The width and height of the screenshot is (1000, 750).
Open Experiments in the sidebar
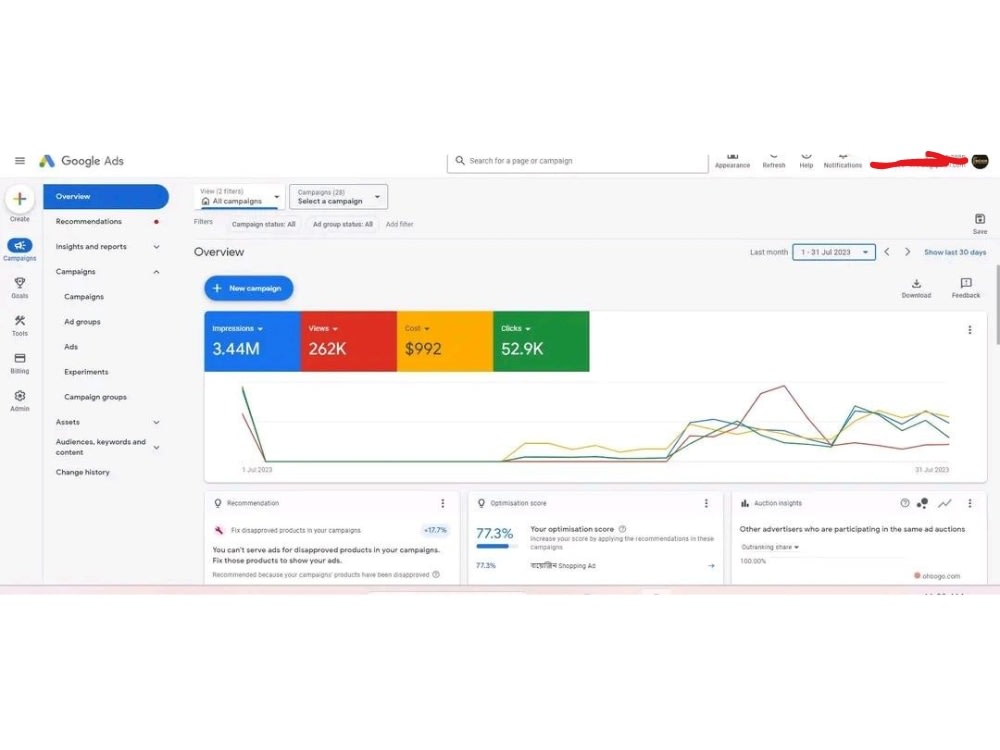86,372
